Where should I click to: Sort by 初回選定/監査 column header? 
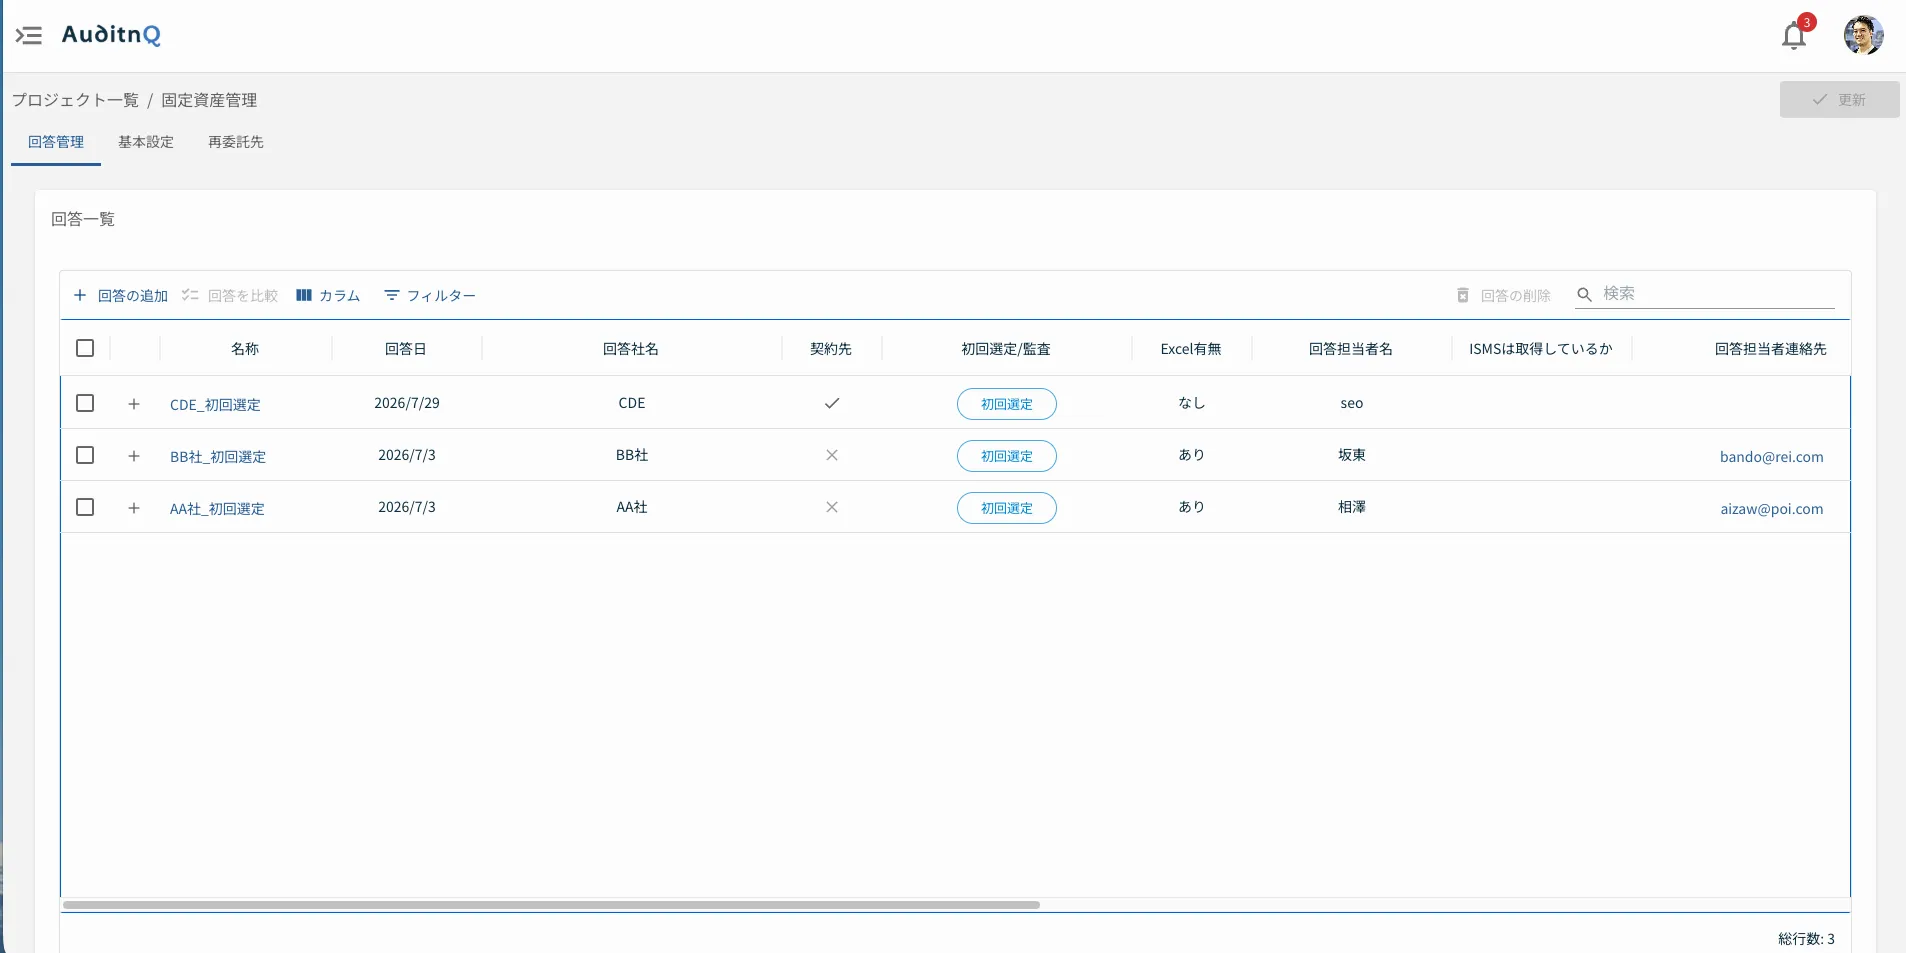point(1006,349)
